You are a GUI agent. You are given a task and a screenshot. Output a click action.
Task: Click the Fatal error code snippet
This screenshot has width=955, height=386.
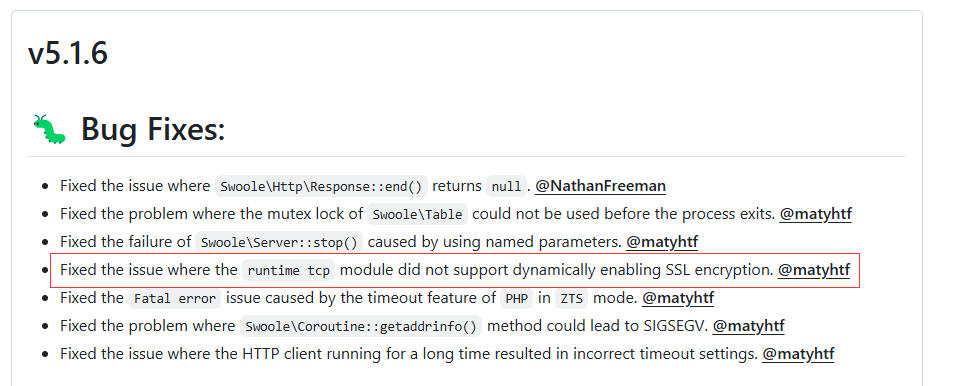pos(174,298)
